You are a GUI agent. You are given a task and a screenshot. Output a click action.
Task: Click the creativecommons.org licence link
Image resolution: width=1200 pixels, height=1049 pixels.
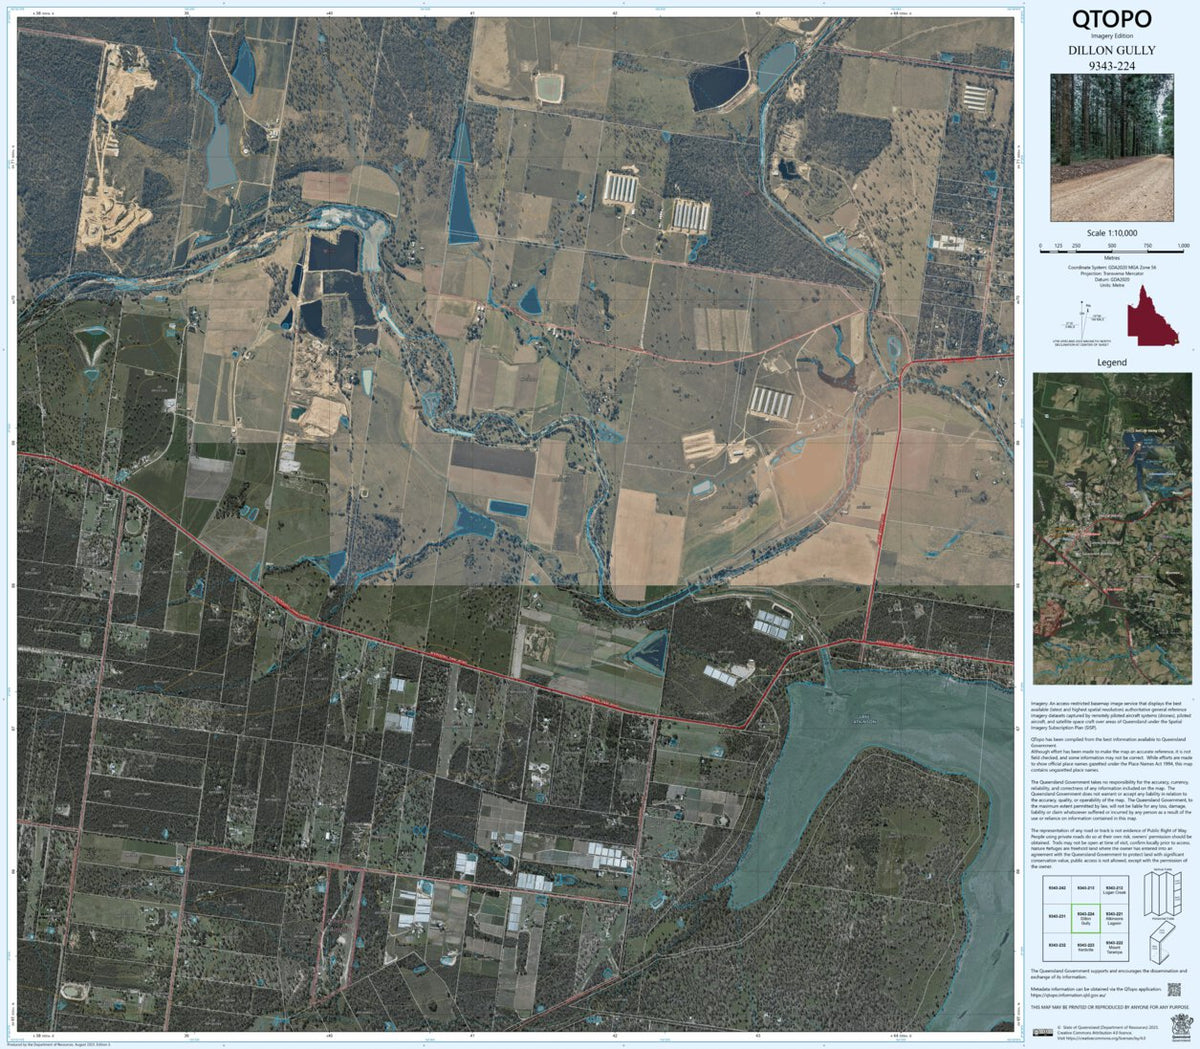pyautogui.click(x=1102, y=1037)
